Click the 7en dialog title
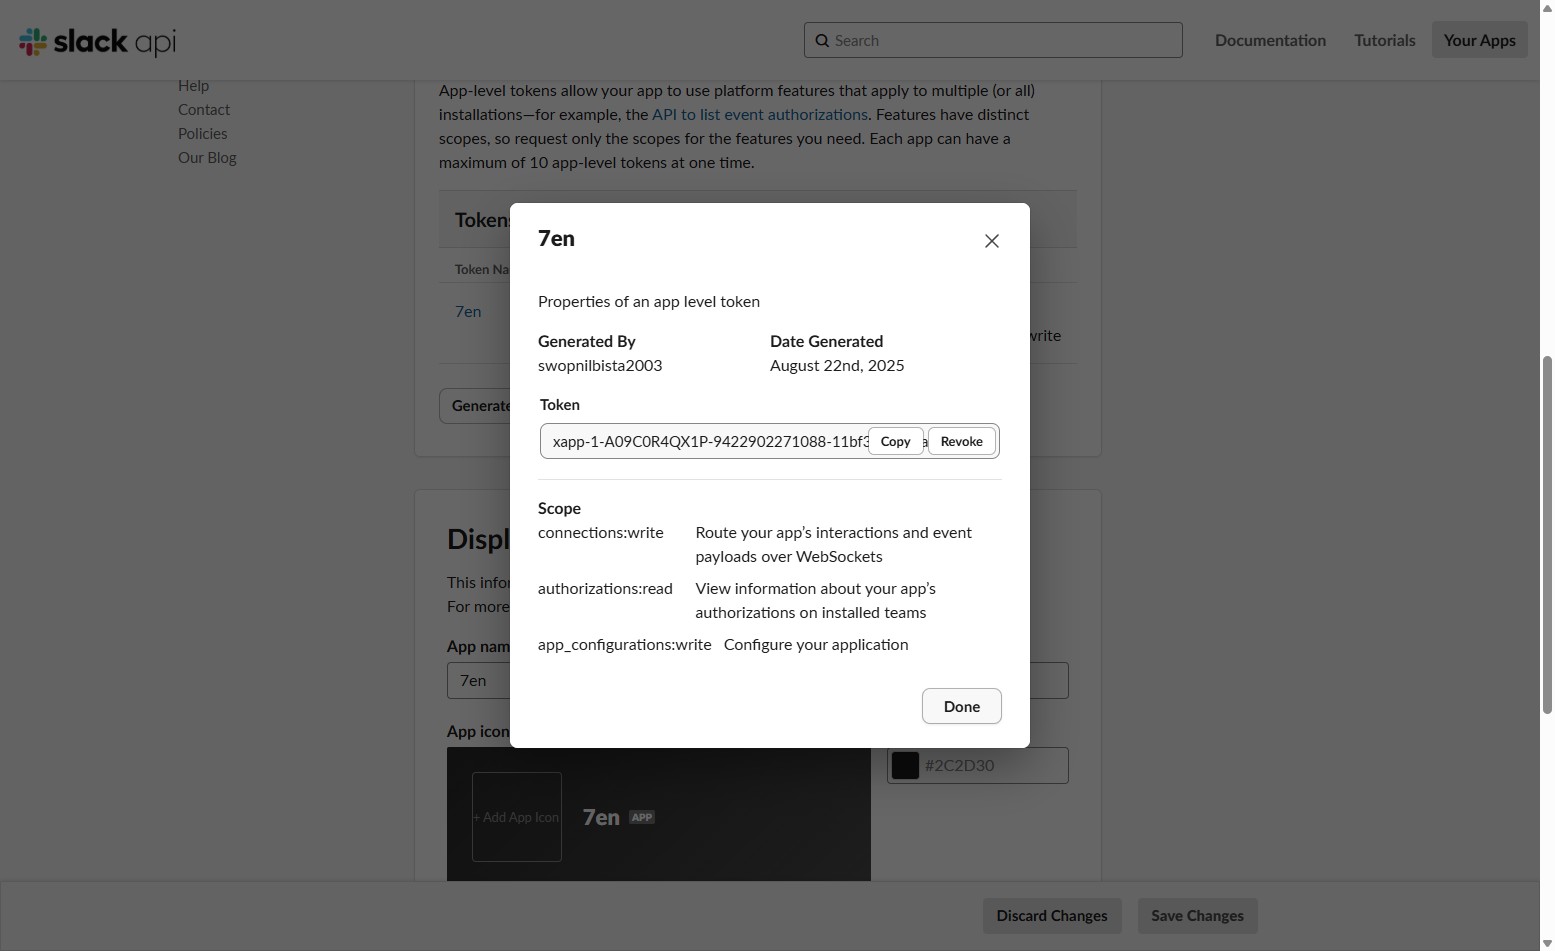The height and width of the screenshot is (951, 1555). pos(556,238)
